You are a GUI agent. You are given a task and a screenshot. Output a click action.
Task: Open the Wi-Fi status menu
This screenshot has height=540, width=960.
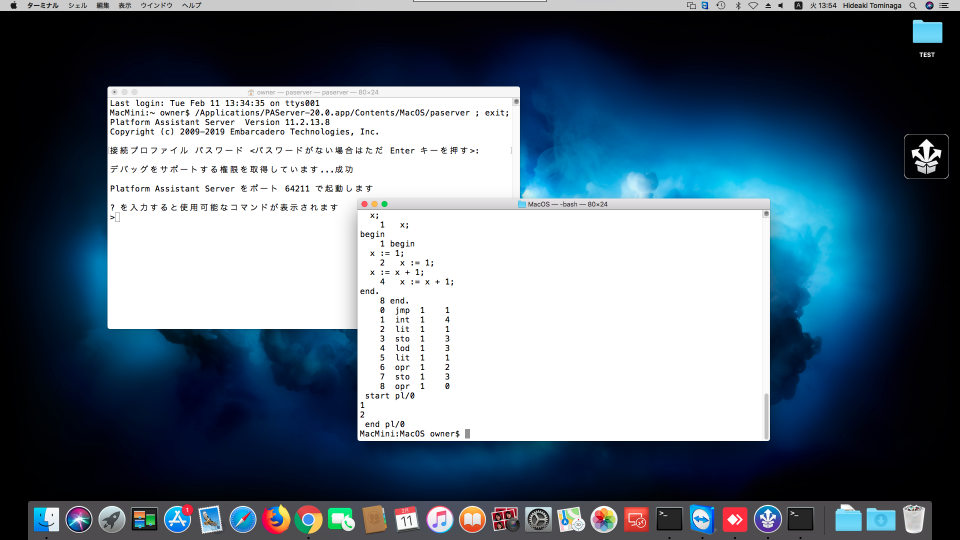[x=752, y=5]
